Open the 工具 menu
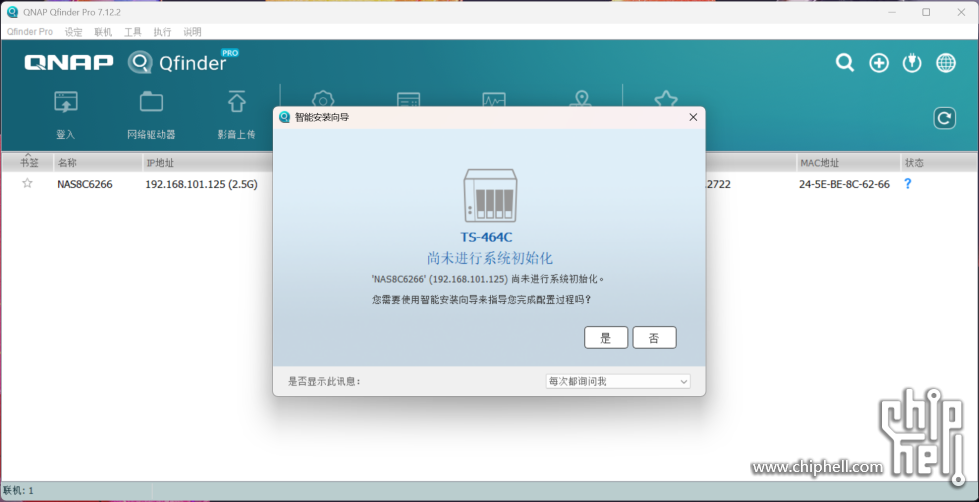The height and width of the screenshot is (502, 979). click(x=132, y=32)
